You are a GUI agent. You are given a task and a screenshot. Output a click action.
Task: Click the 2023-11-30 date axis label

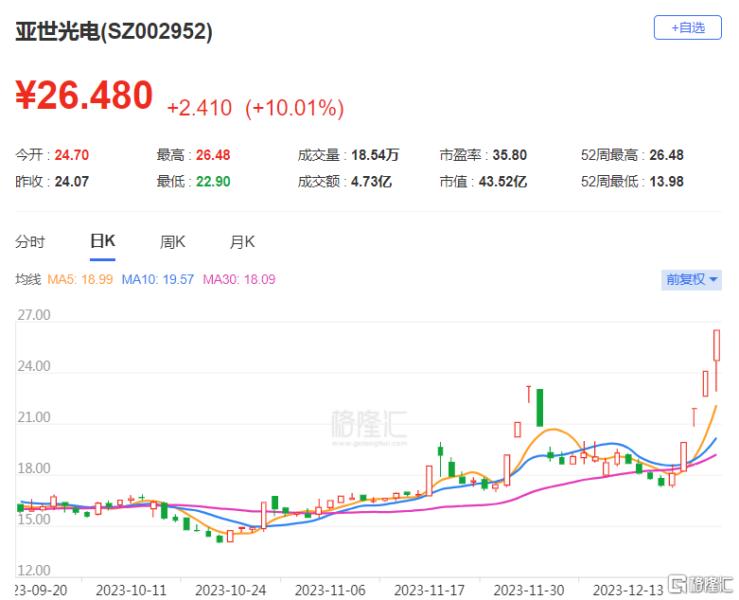click(529, 590)
